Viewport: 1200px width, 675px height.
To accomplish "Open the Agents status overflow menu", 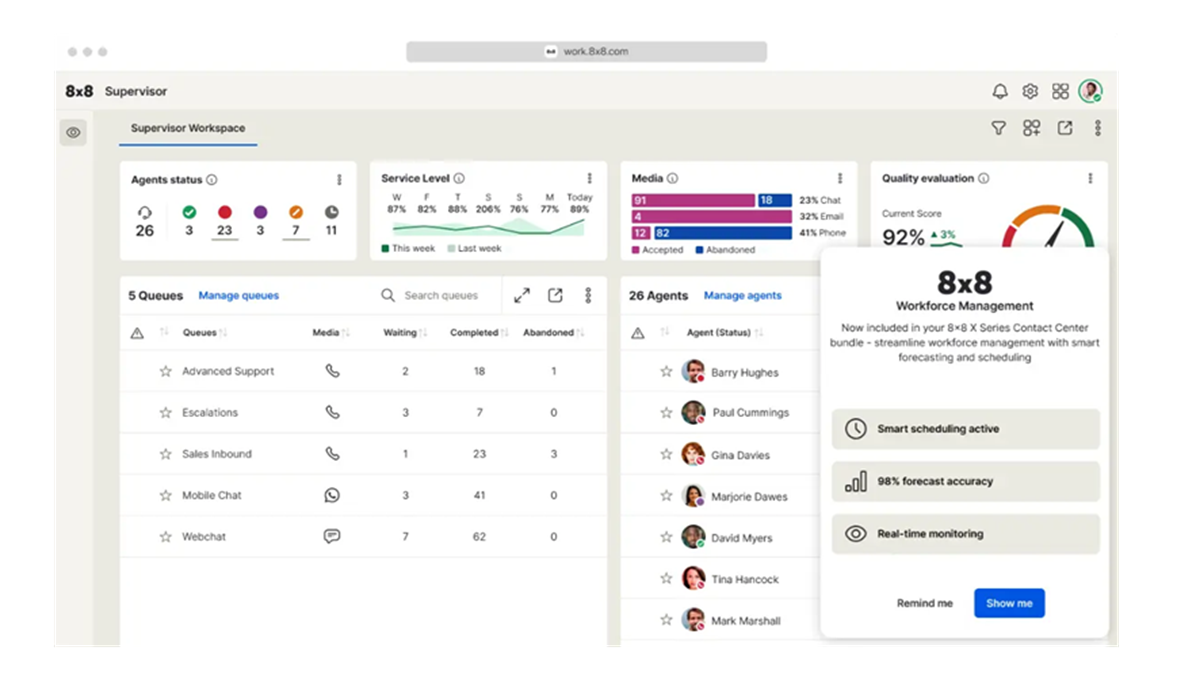I will pyautogui.click(x=339, y=180).
